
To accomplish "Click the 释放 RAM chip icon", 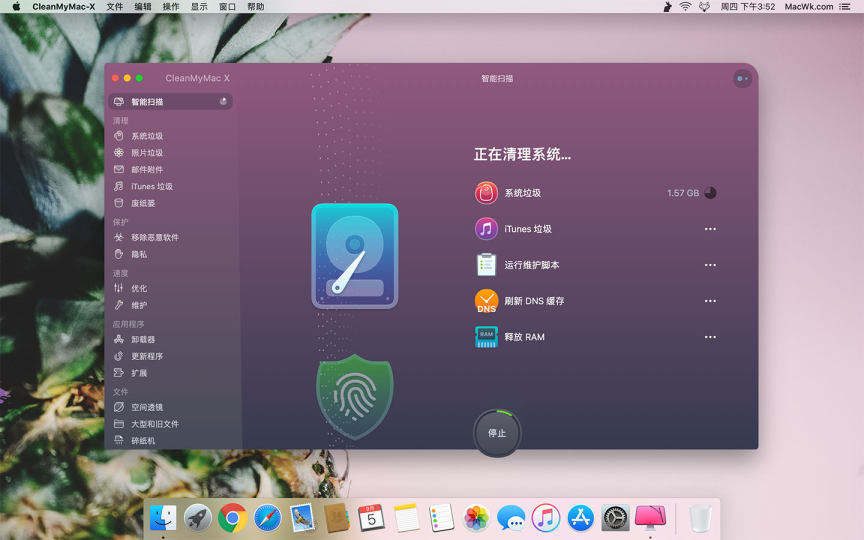I will pos(486,337).
